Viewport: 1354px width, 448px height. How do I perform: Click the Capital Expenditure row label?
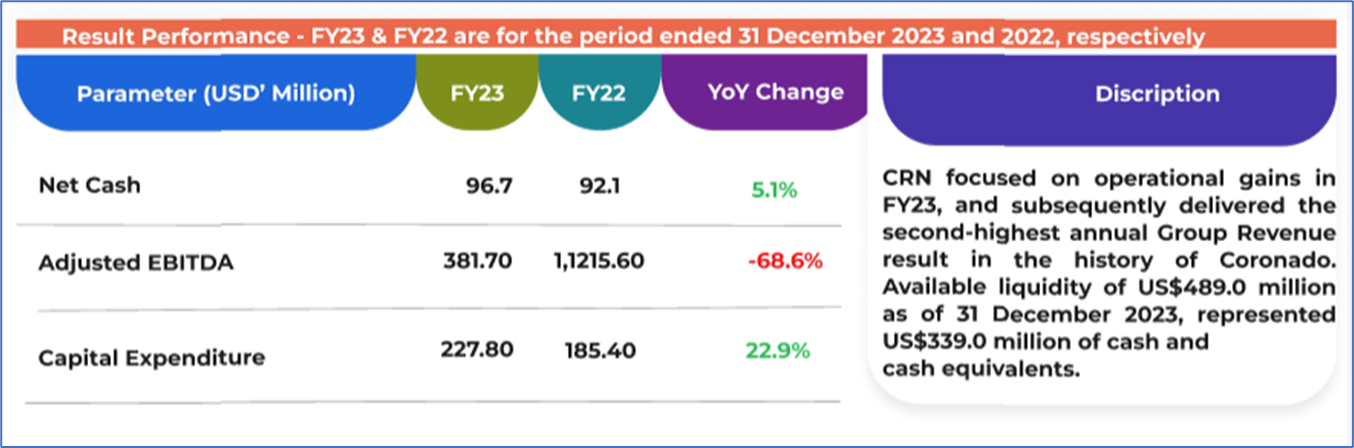(x=152, y=357)
